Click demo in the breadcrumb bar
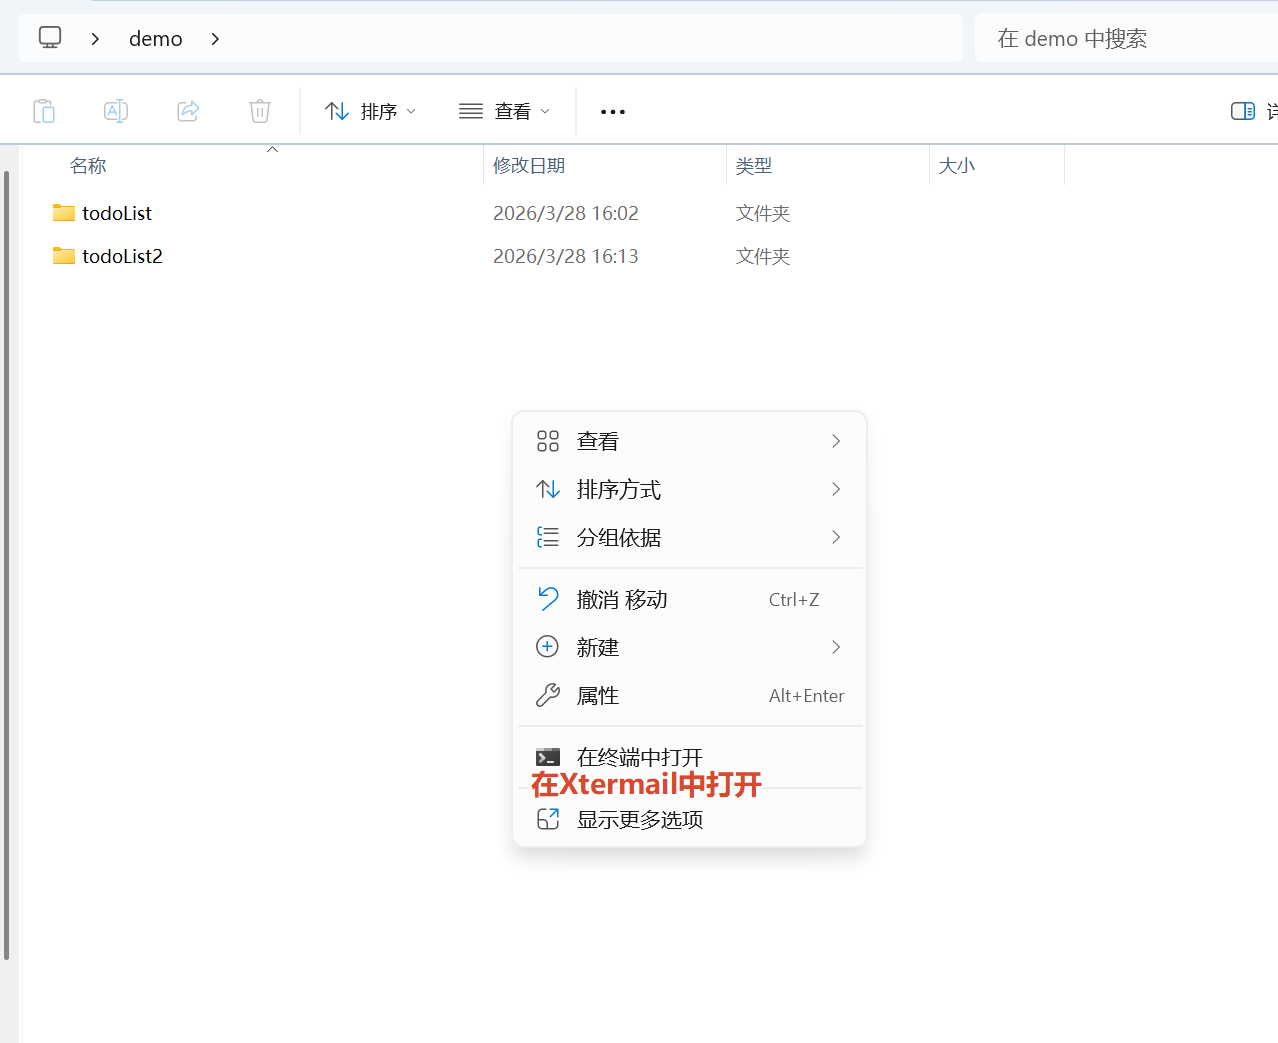The width and height of the screenshot is (1278, 1043). (155, 38)
